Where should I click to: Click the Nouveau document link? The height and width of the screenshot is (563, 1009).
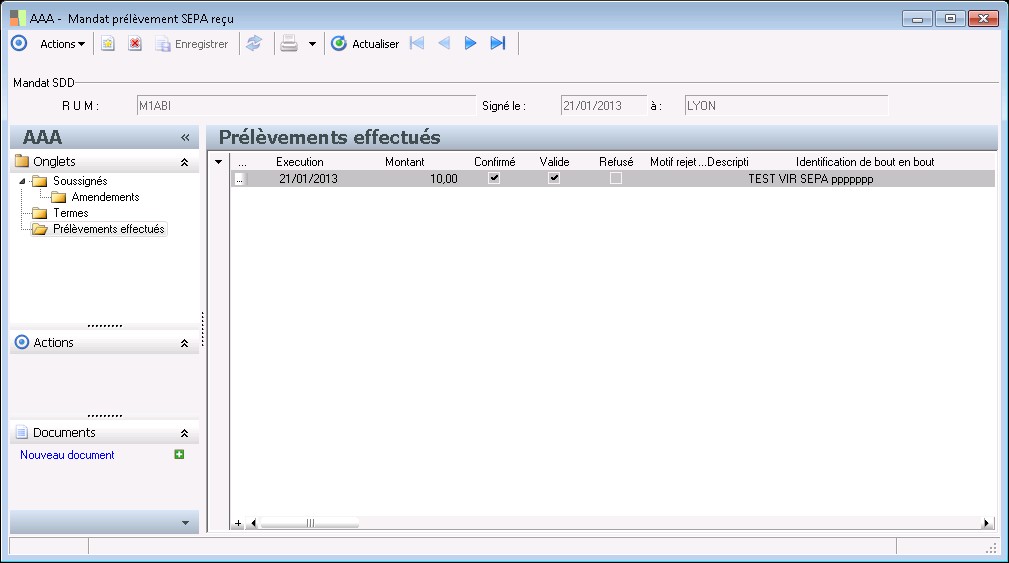coord(67,455)
